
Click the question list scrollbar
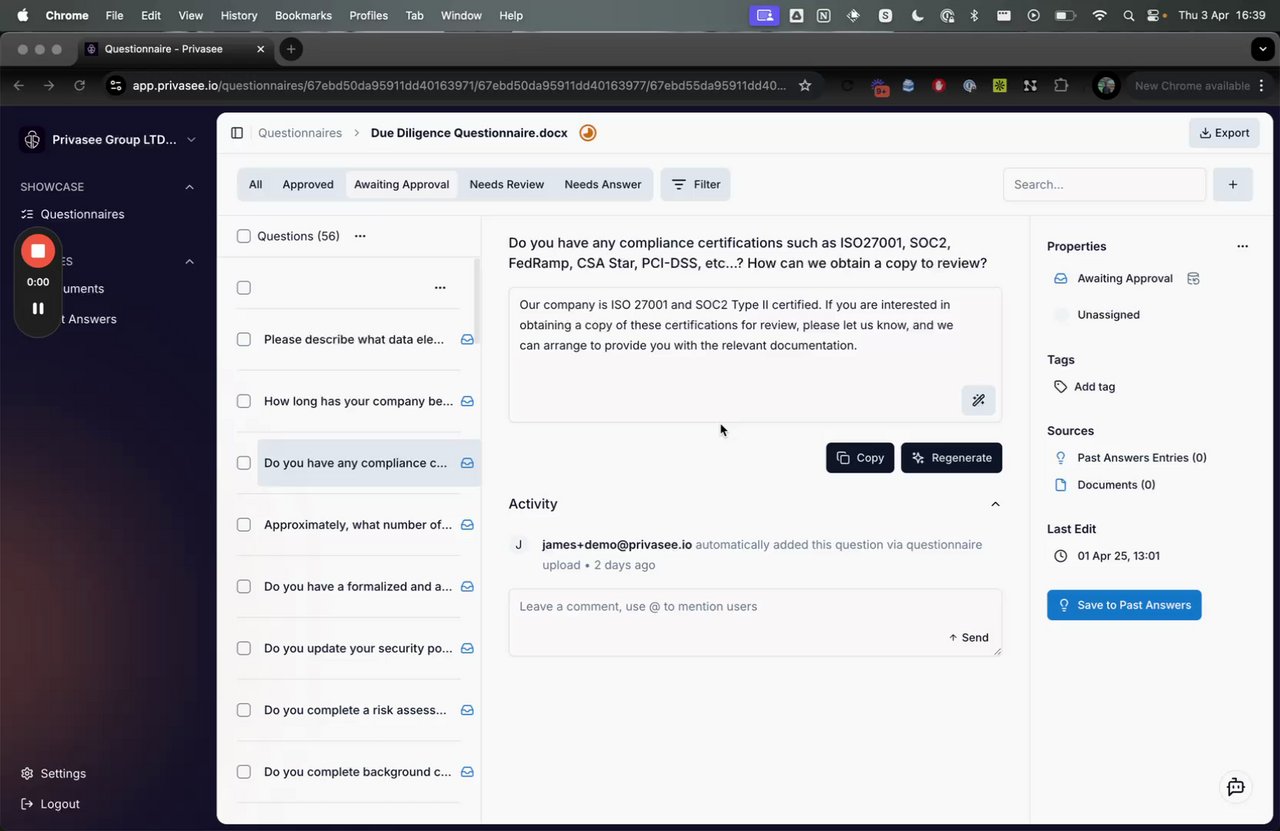tap(477, 300)
